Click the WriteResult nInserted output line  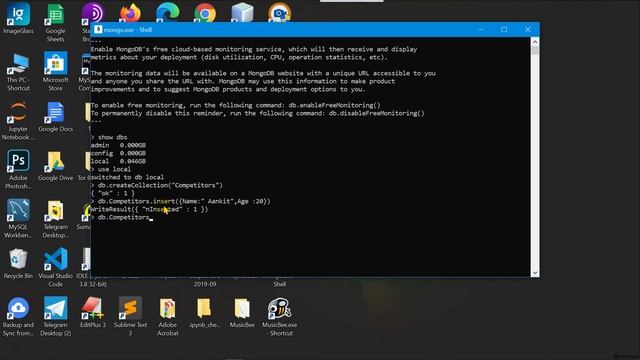(x=149, y=209)
